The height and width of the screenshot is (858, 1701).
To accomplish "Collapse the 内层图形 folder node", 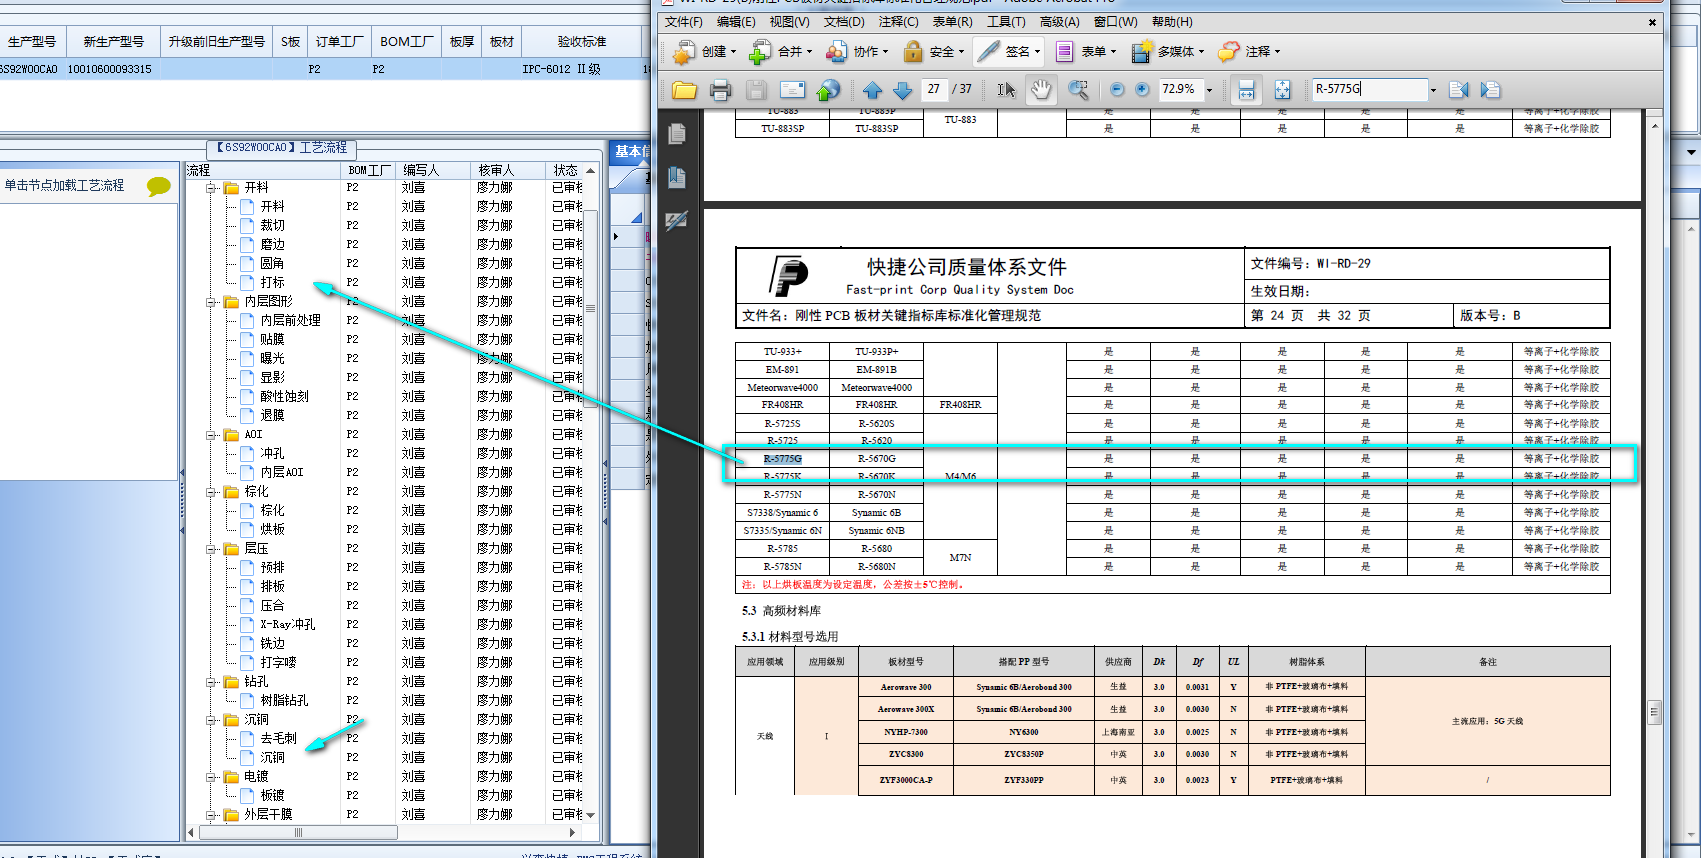I will (212, 302).
